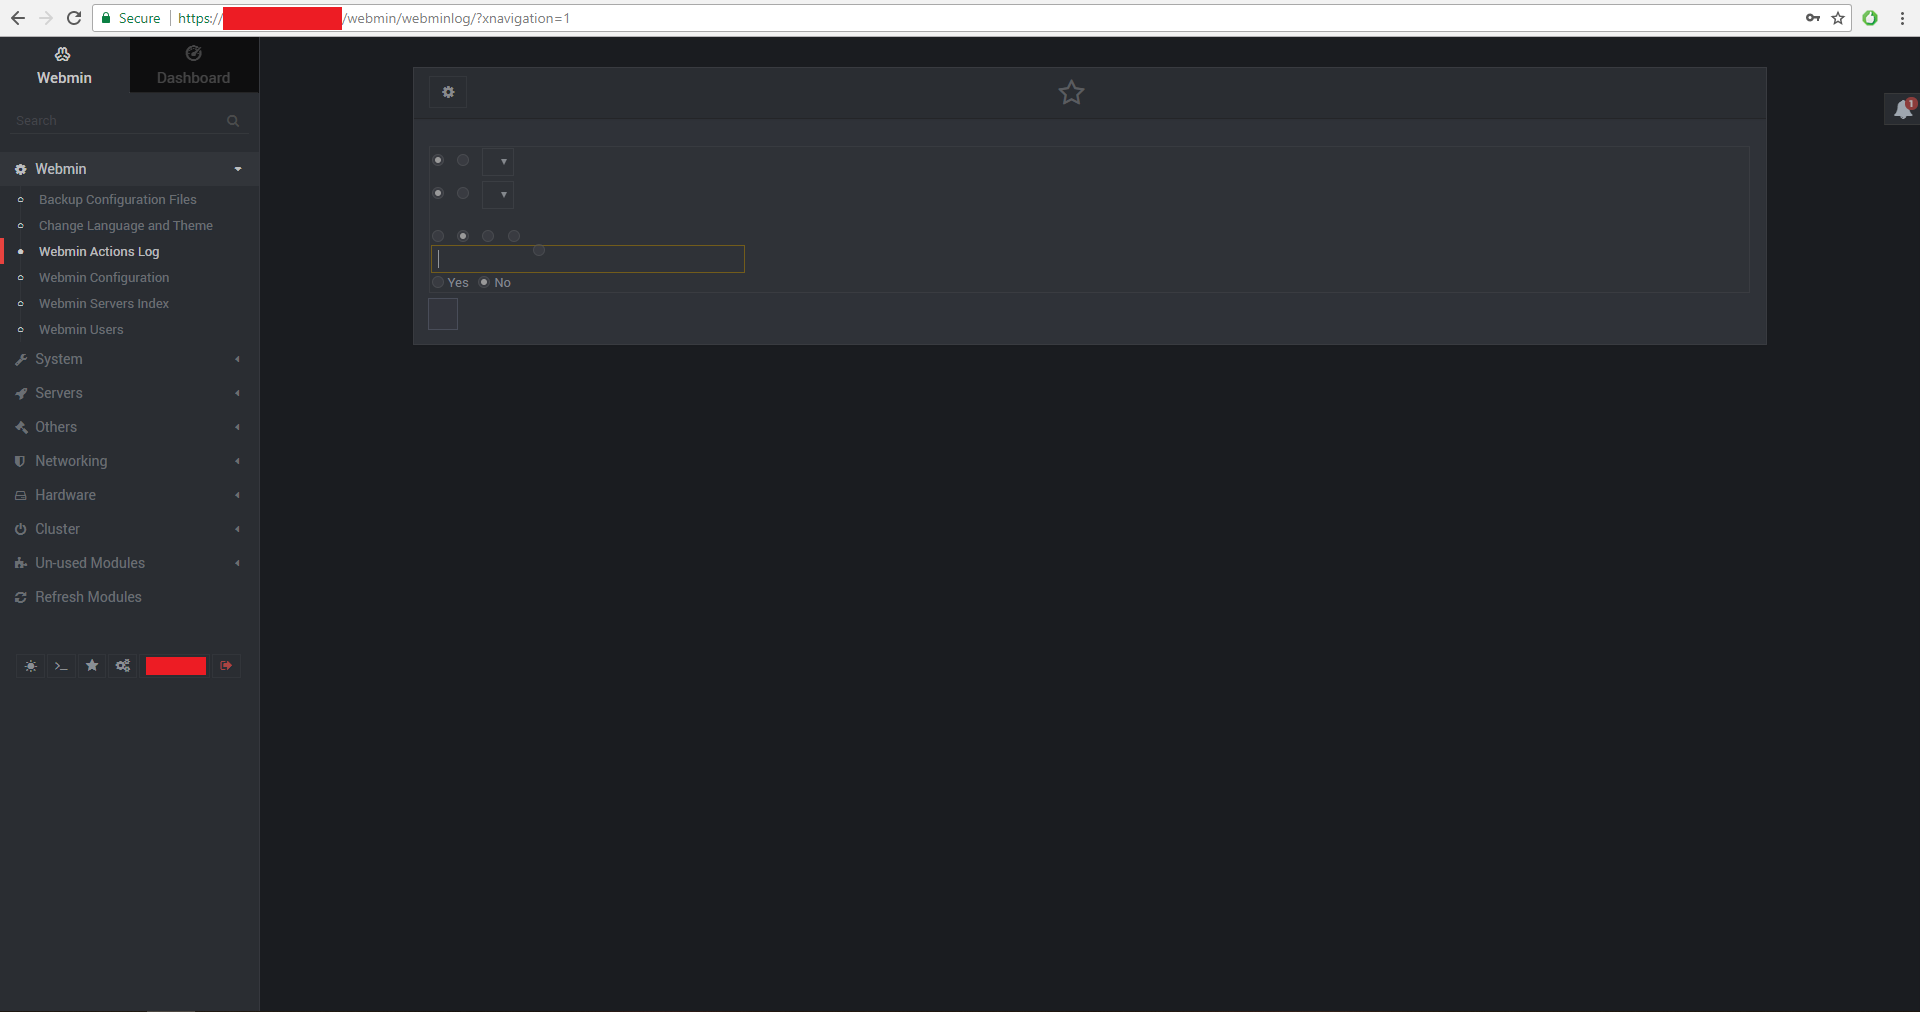Click inside the sidebar search field

pos(110,120)
